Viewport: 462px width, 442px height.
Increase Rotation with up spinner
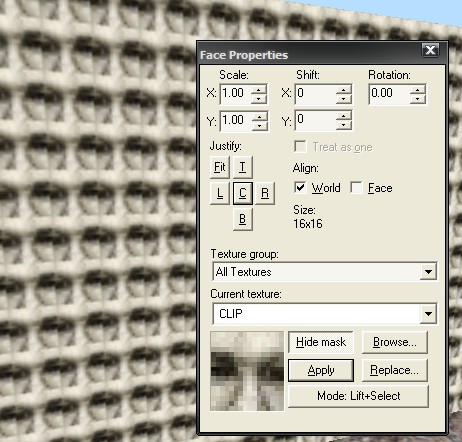(x=418, y=89)
